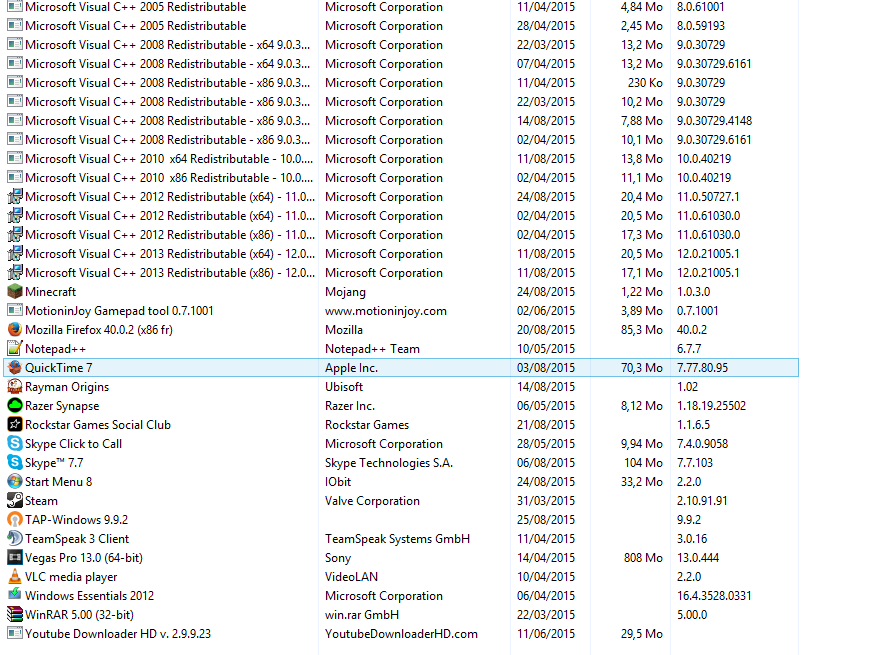The height and width of the screenshot is (655, 885).
Task: Click the Skype 7.7 icon
Action: coord(15,463)
